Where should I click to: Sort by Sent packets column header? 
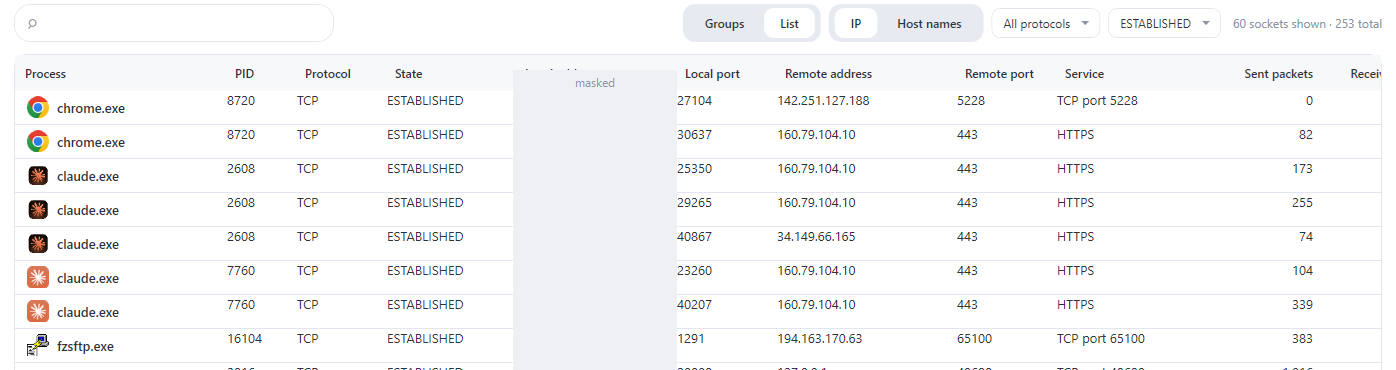point(1278,74)
